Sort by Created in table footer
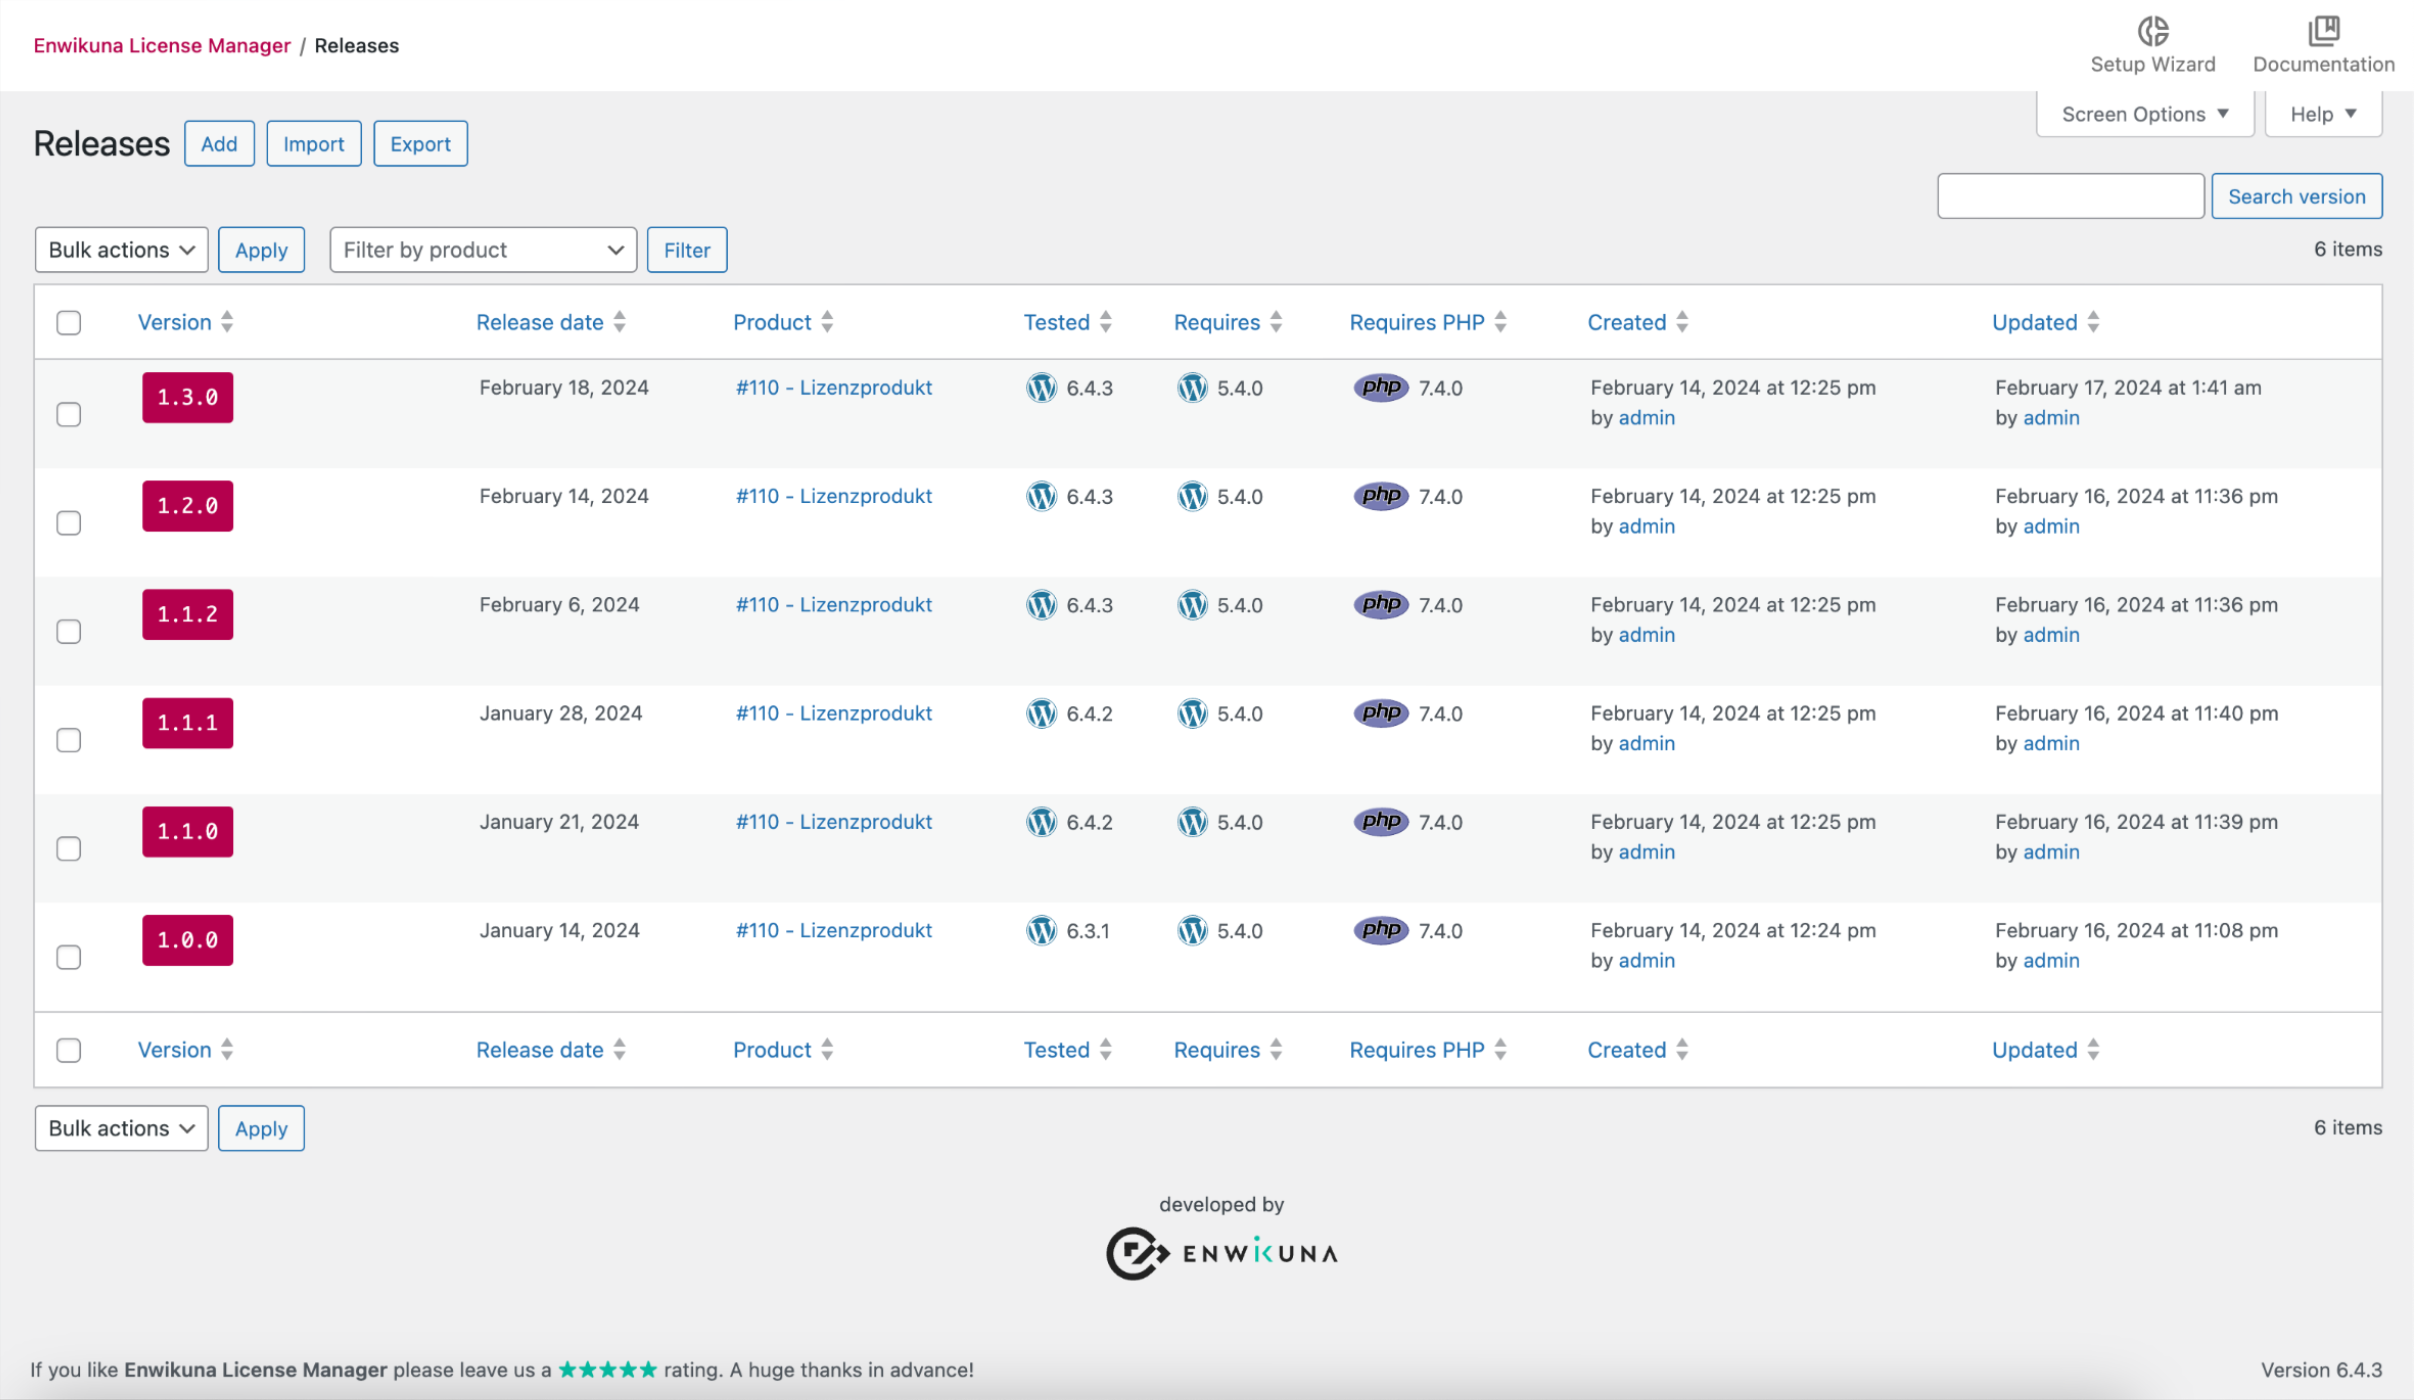Screen dimensions: 2414x1400 click(x=1637, y=1050)
